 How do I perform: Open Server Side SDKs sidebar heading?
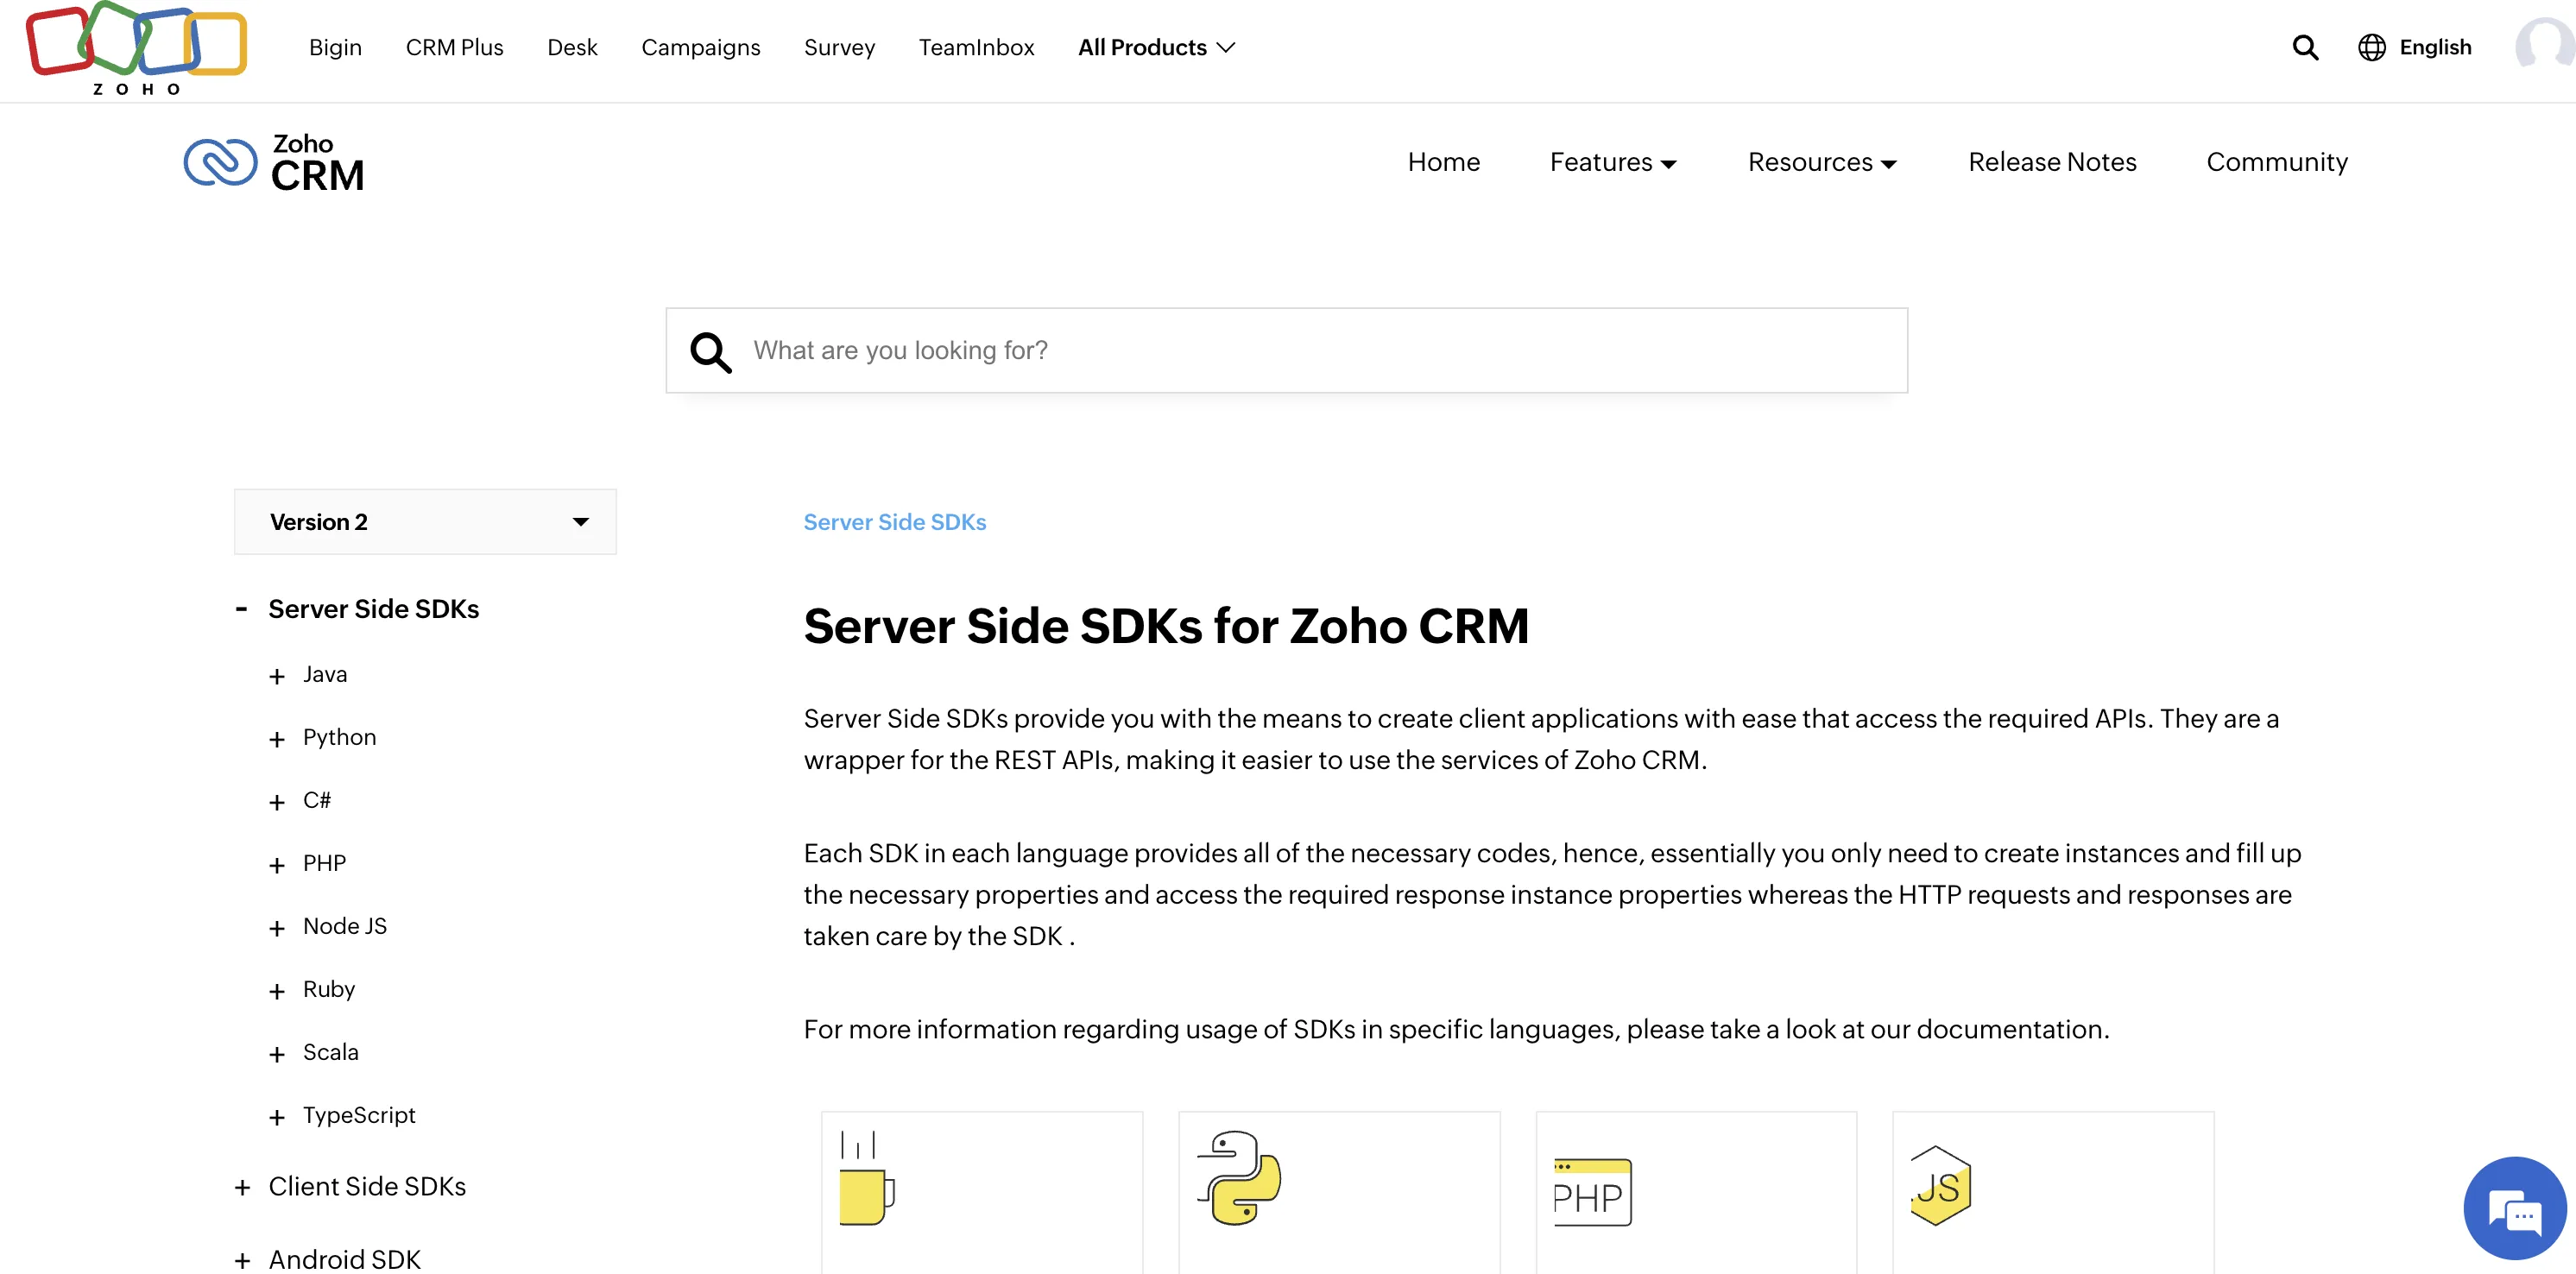pos(373,609)
